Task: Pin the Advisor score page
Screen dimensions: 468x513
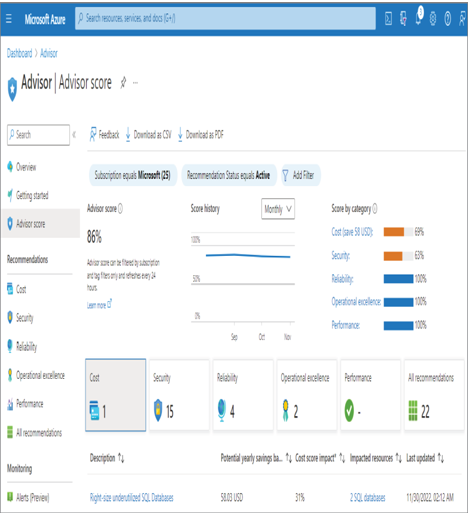Action: click(x=123, y=82)
